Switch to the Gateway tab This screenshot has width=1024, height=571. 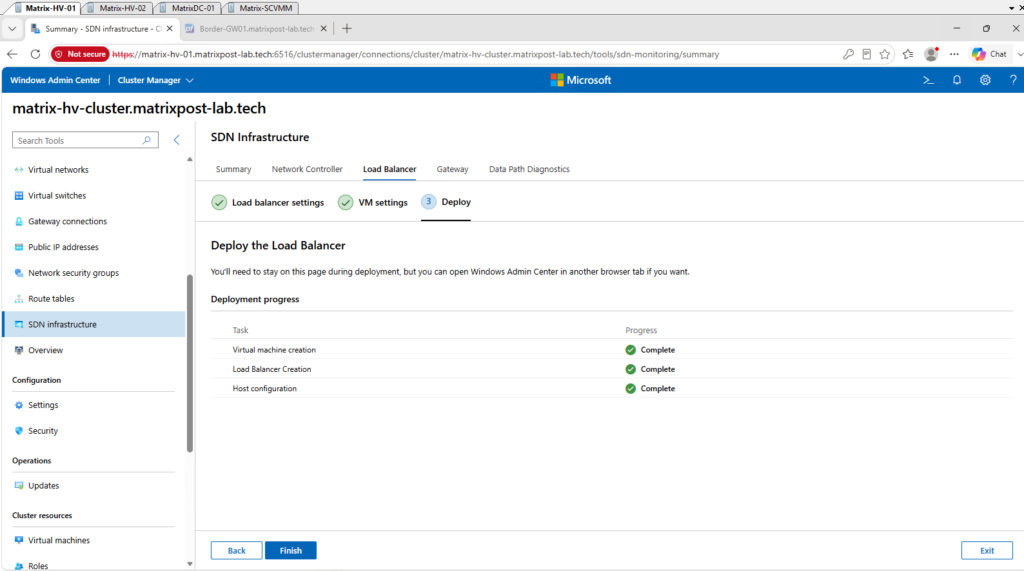453,169
